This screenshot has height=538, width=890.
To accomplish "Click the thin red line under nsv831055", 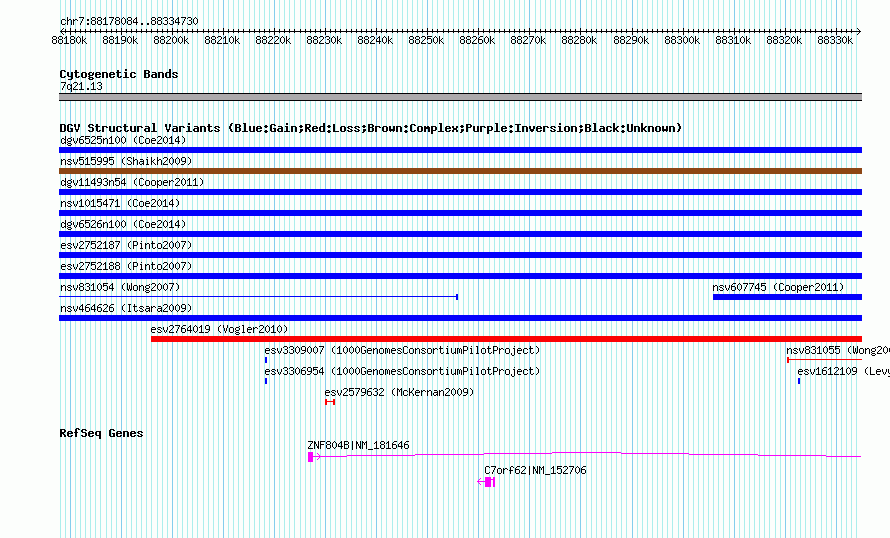I will pos(825,360).
